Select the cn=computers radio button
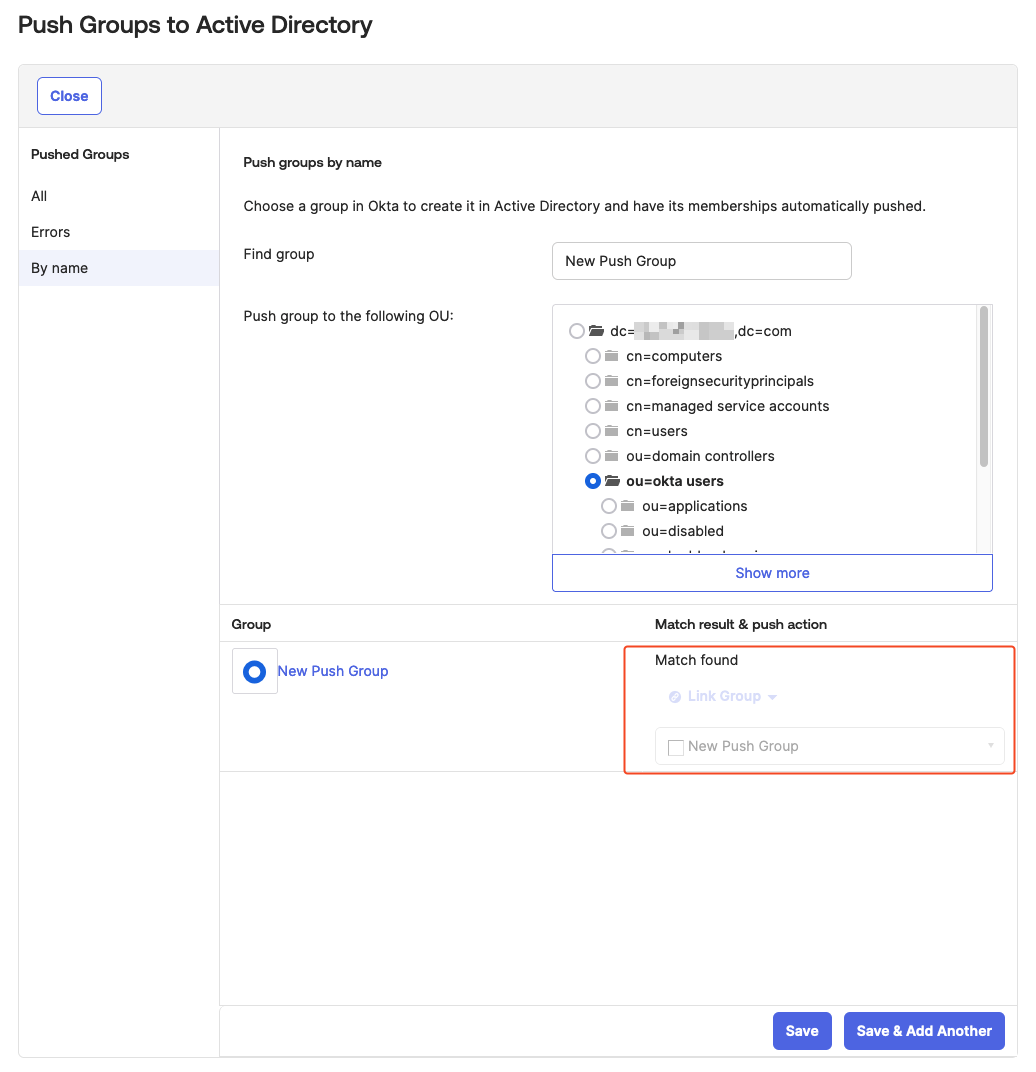The height and width of the screenshot is (1072, 1036). tap(593, 356)
